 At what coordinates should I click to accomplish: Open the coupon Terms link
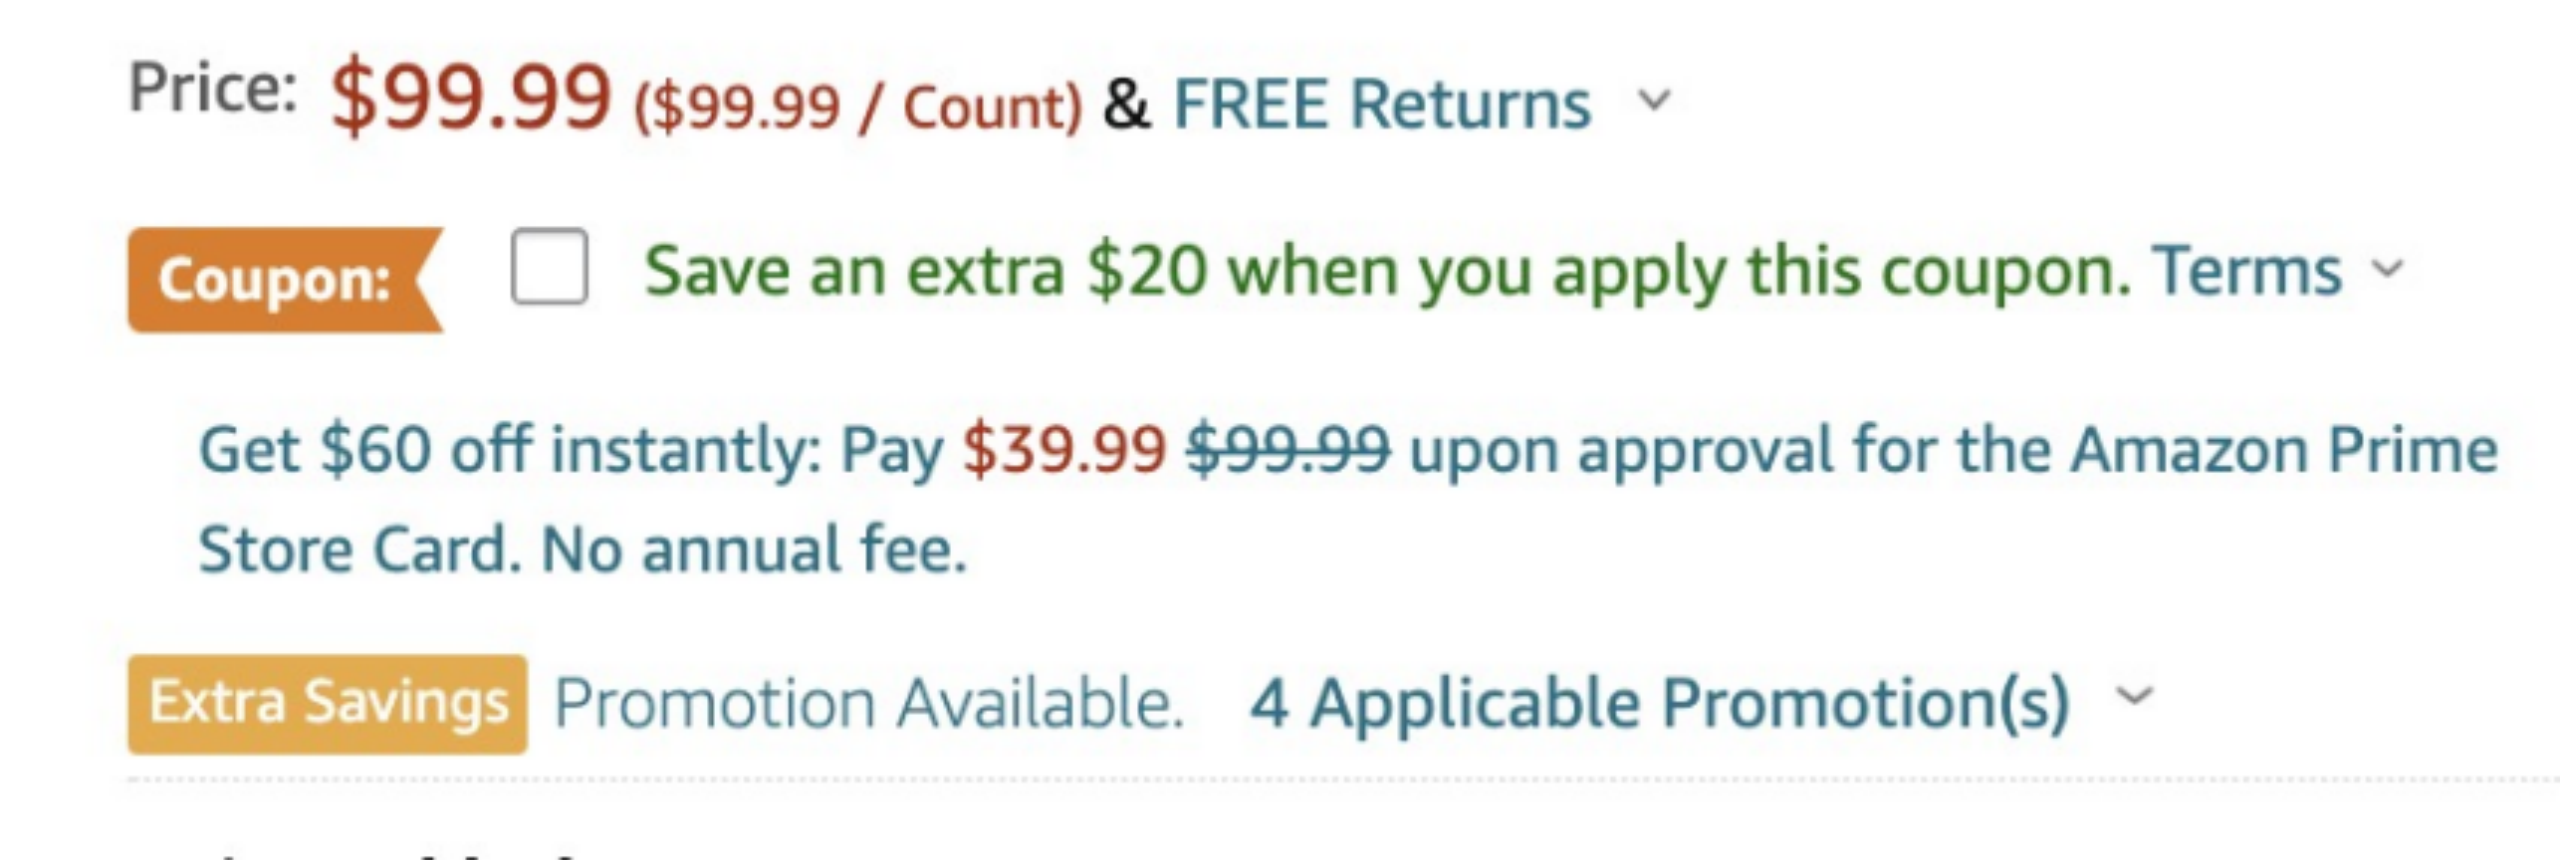point(2247,271)
